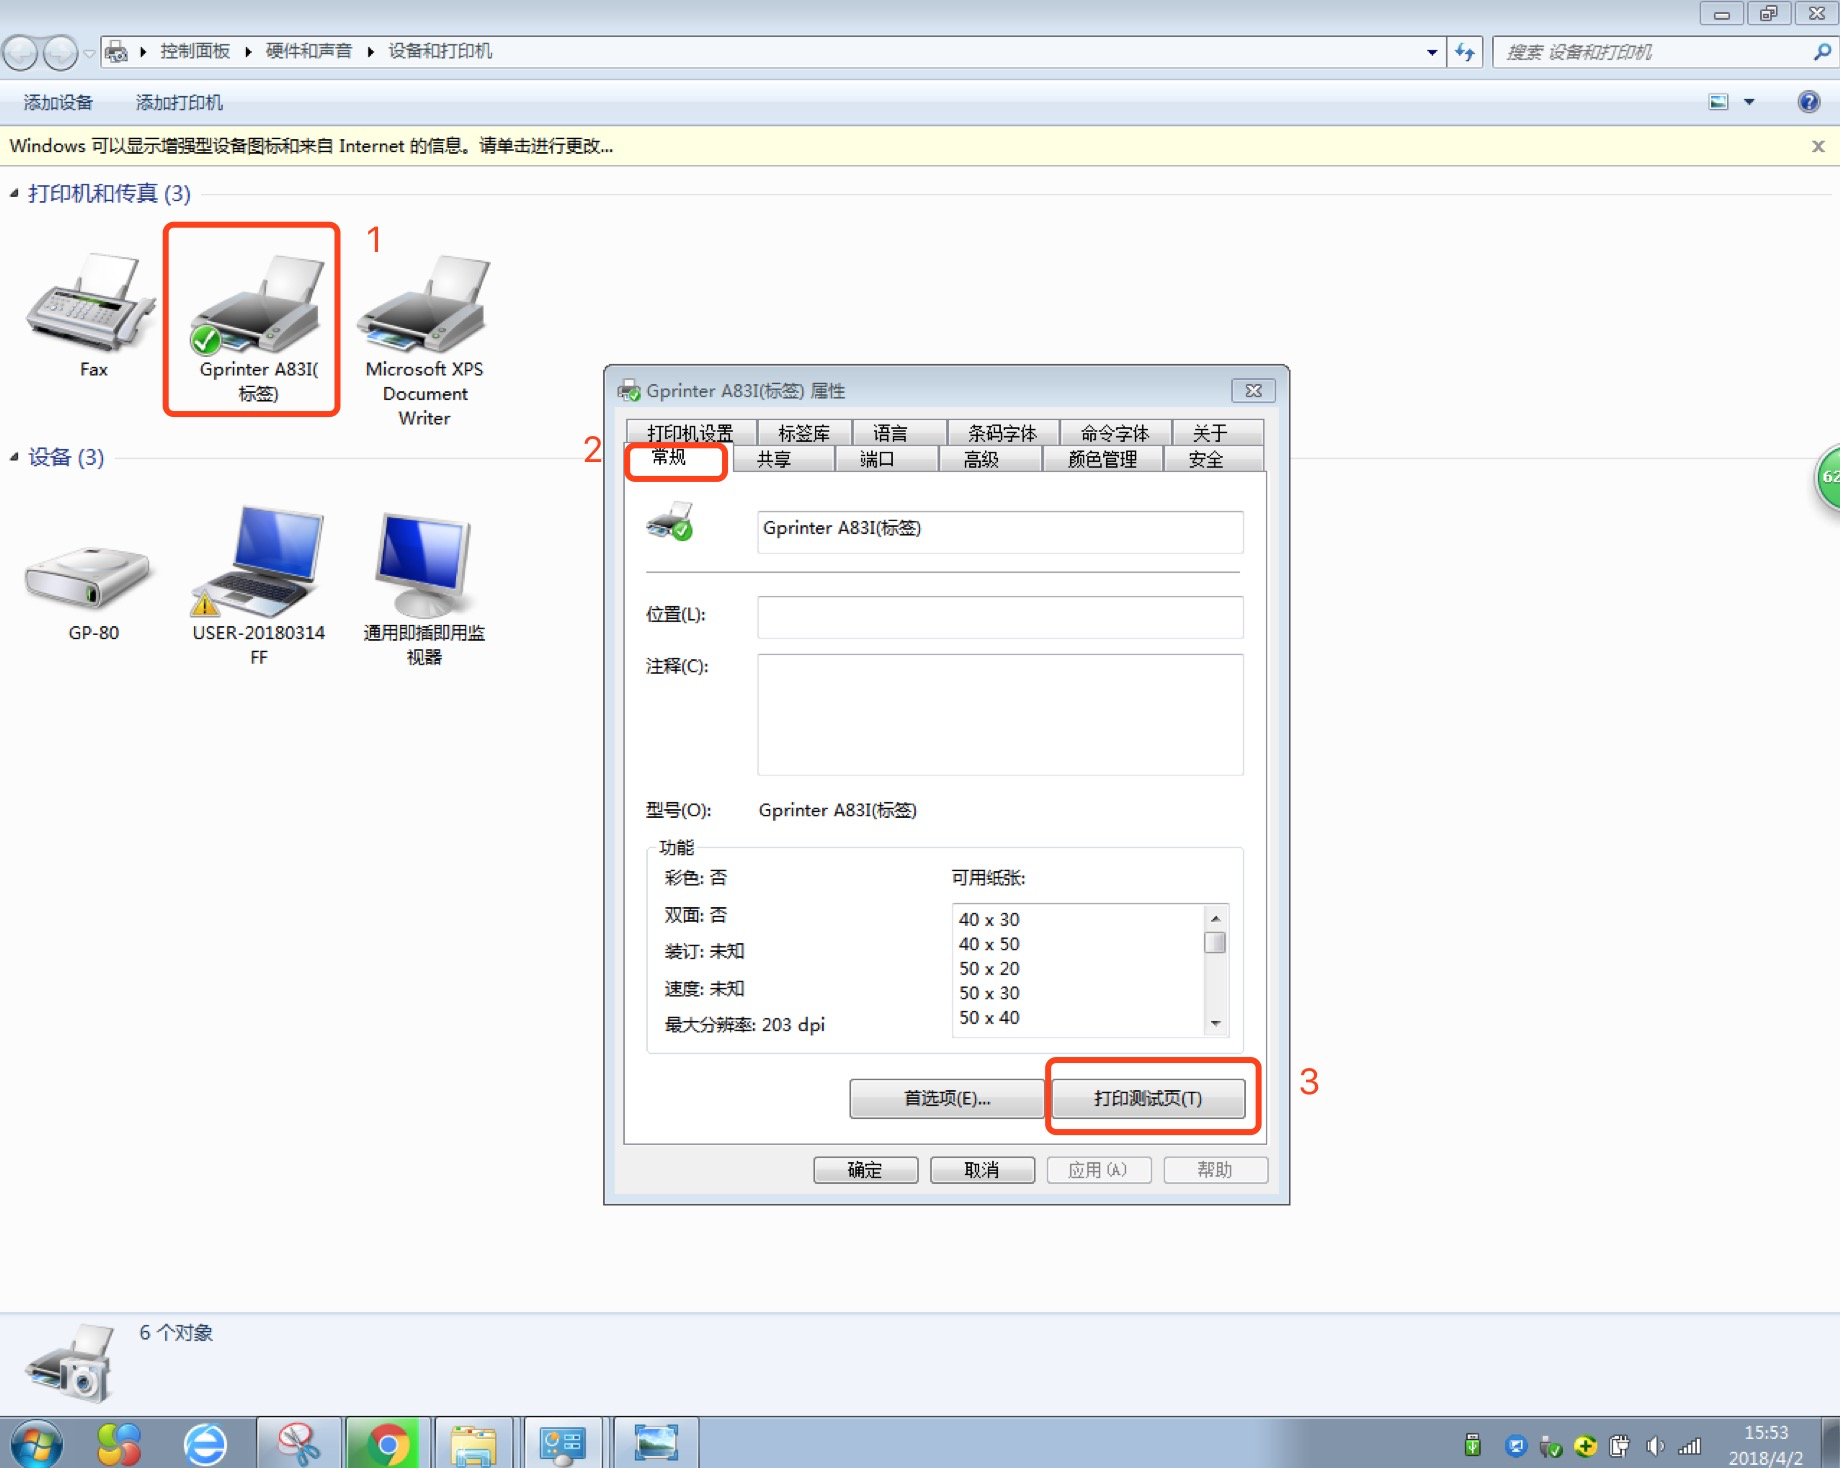Viewport: 1840px width, 1468px height.
Task: Click 添加设备 in the toolbar
Action: click(x=58, y=102)
